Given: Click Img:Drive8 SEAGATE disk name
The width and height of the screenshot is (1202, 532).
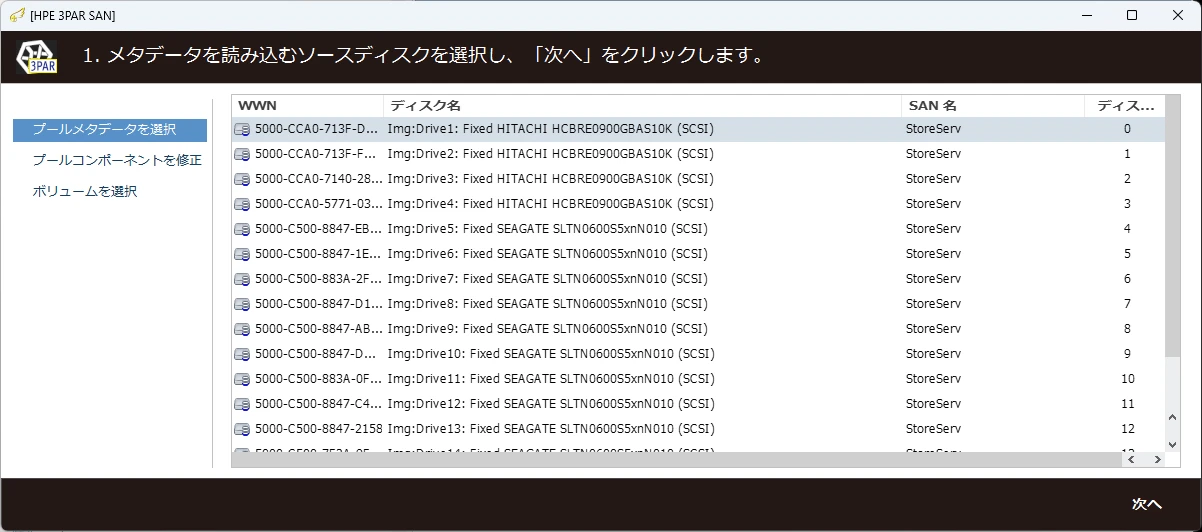Looking at the screenshot, I should pyautogui.click(x=548, y=304).
